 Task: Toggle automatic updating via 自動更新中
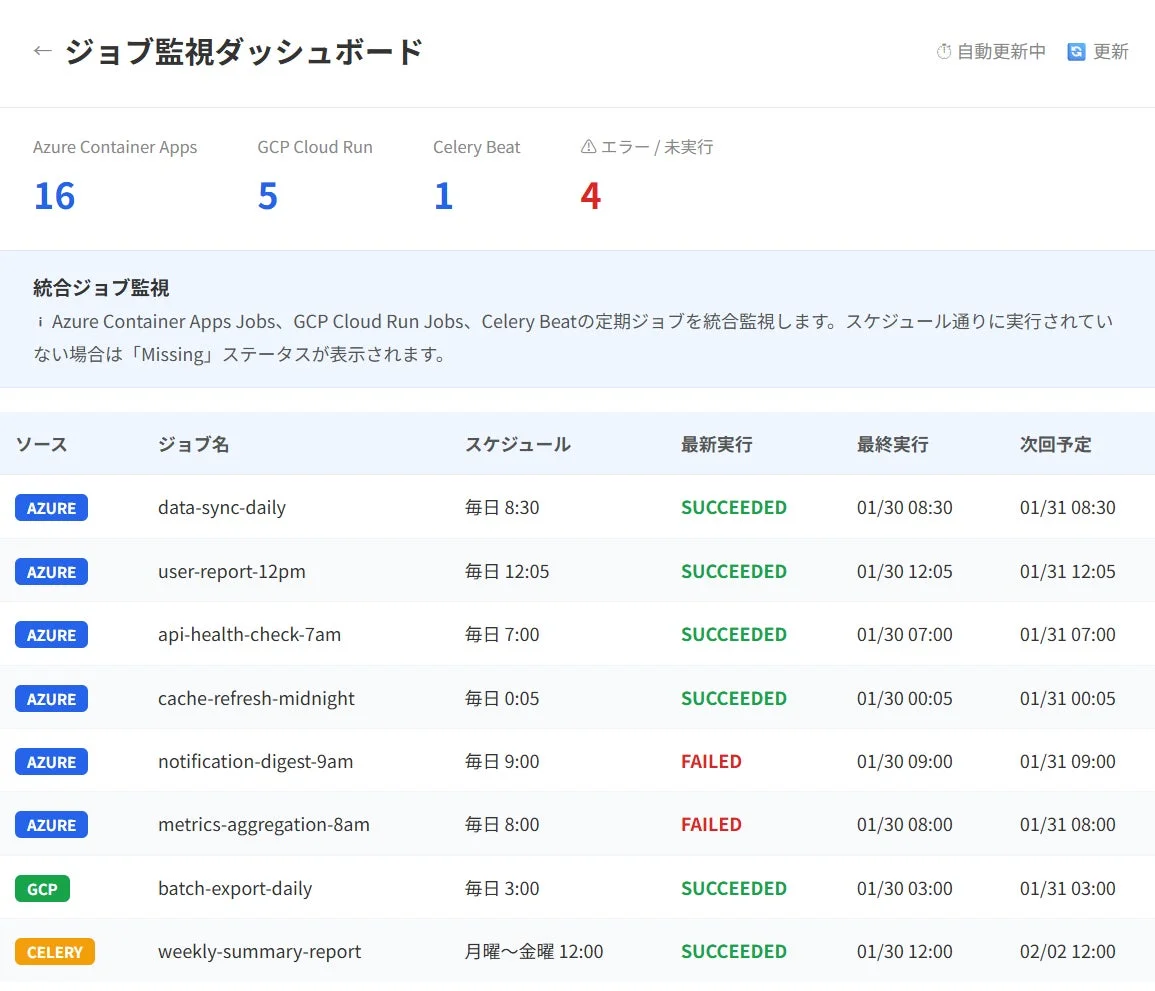coord(998,51)
